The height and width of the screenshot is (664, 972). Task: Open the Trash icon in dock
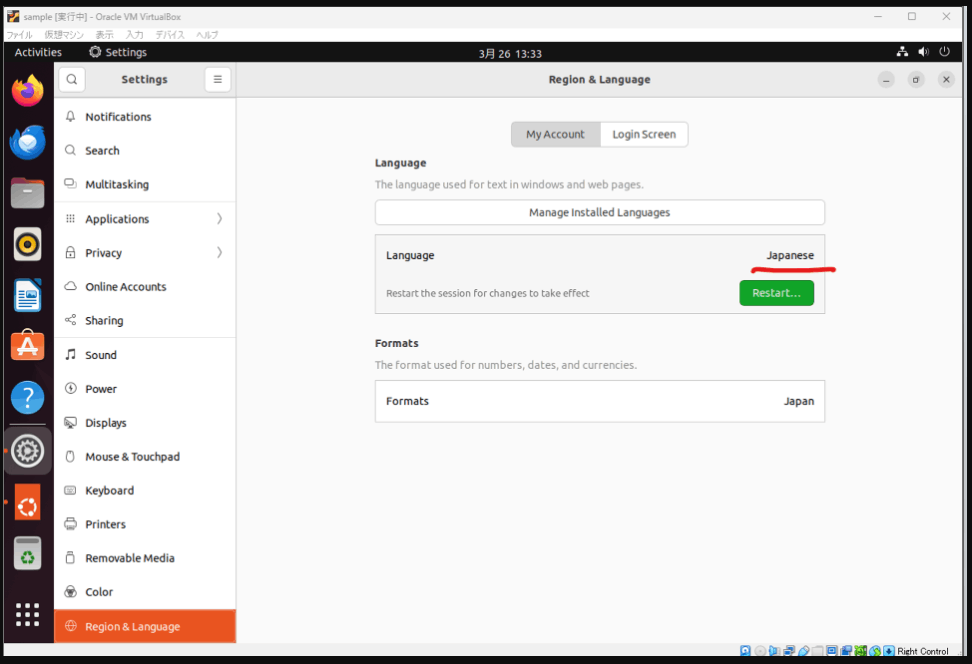(27, 553)
